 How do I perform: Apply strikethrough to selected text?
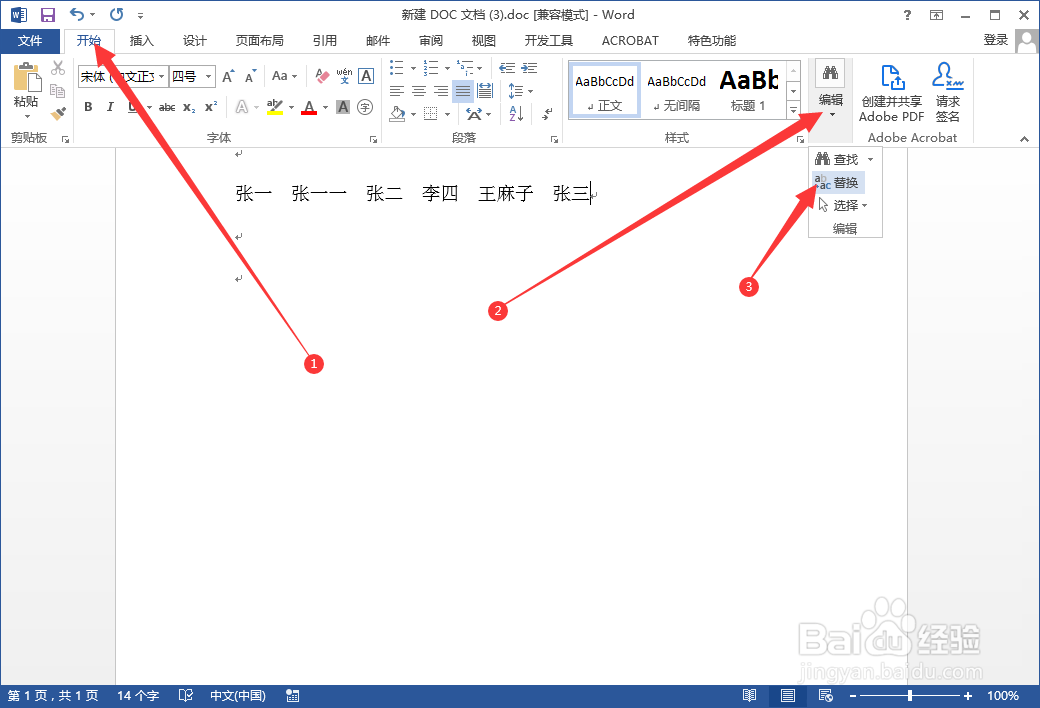167,106
